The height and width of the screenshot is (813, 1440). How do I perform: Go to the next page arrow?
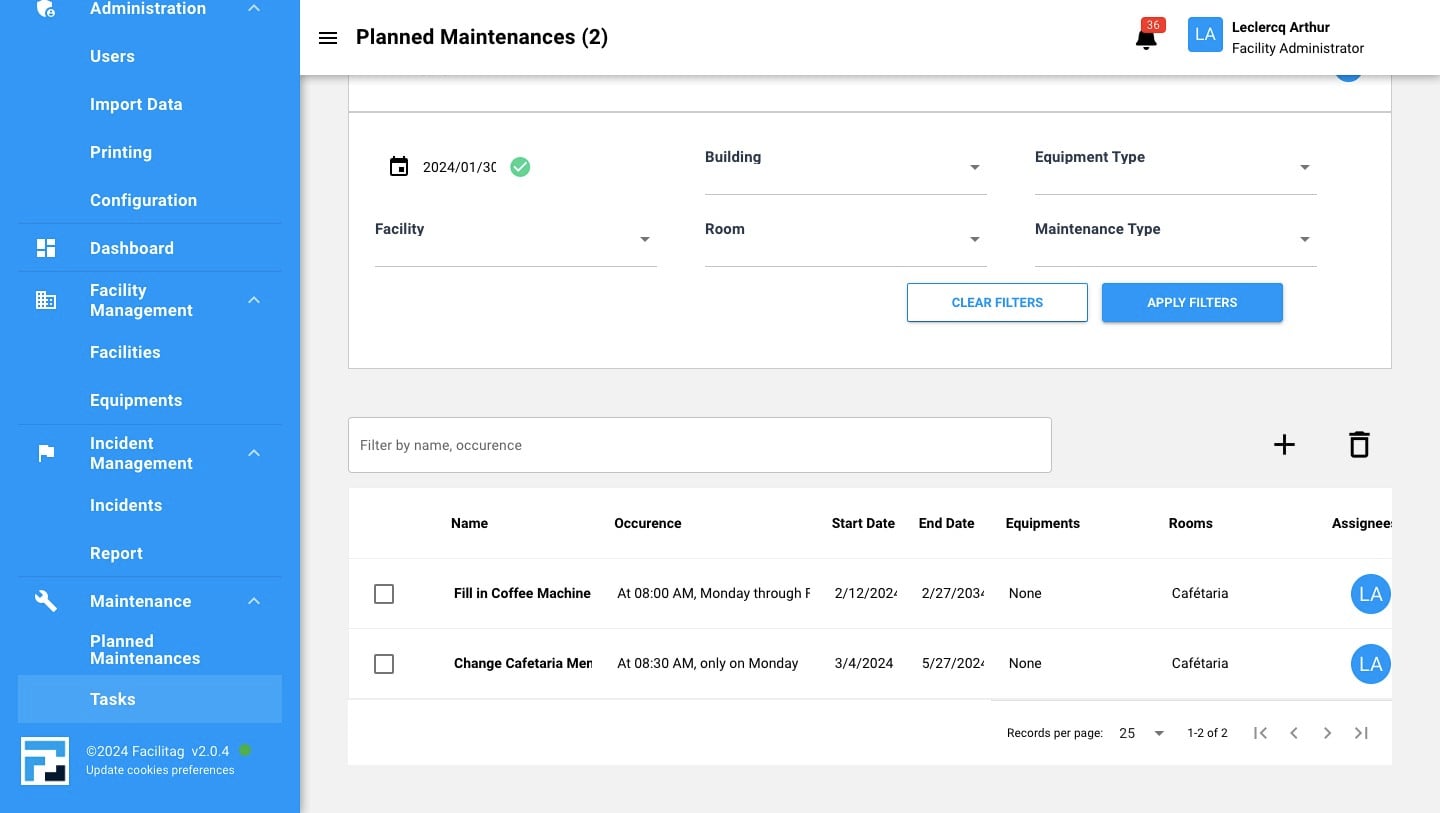(1327, 733)
